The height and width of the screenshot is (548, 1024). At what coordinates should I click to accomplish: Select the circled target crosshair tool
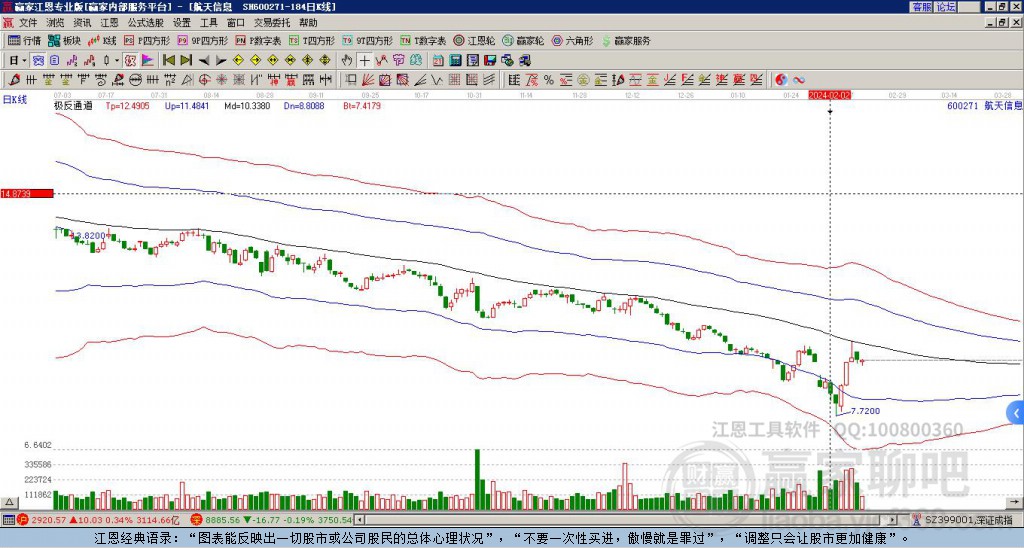tap(204, 80)
